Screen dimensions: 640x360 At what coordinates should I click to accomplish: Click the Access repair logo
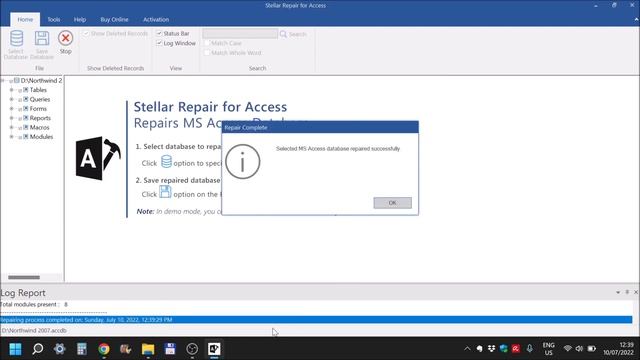[x=98, y=158]
